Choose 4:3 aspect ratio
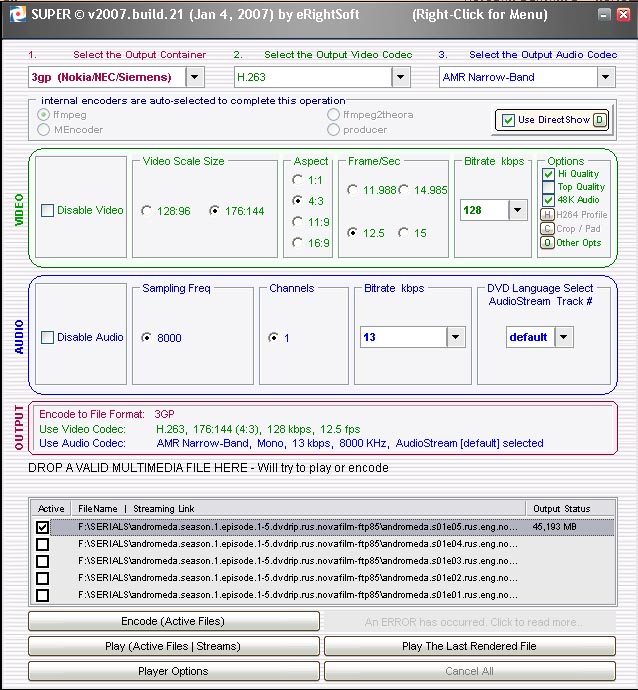The height and width of the screenshot is (690, 638). (297, 201)
